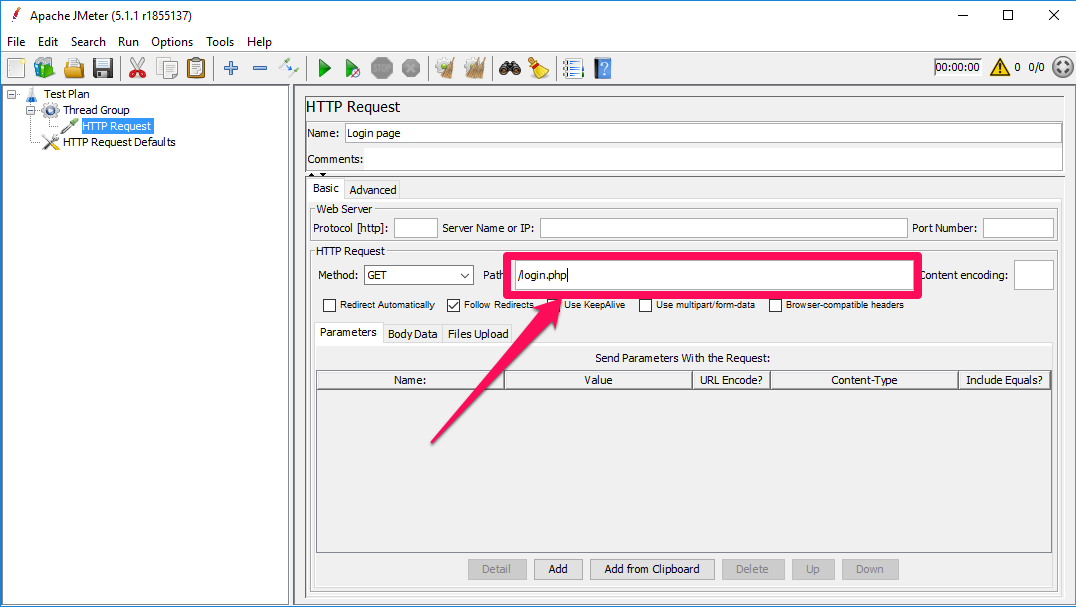Click the Port Number field
Screen dimensions: 1076x607
pyautogui.click(x=1018, y=228)
